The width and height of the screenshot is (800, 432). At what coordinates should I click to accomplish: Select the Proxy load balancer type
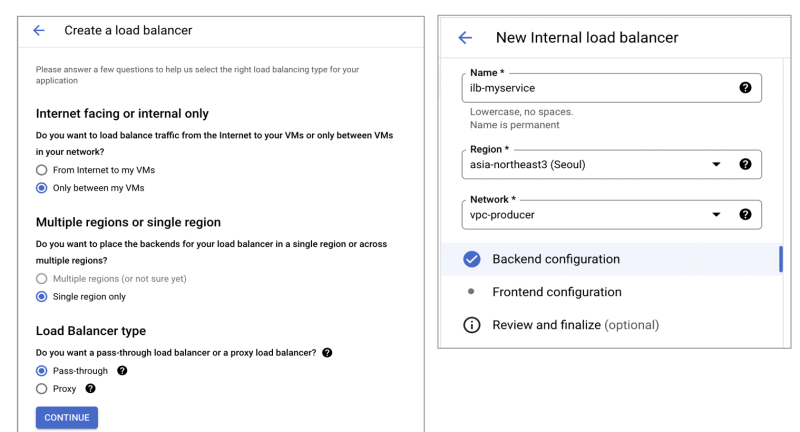(x=42, y=389)
